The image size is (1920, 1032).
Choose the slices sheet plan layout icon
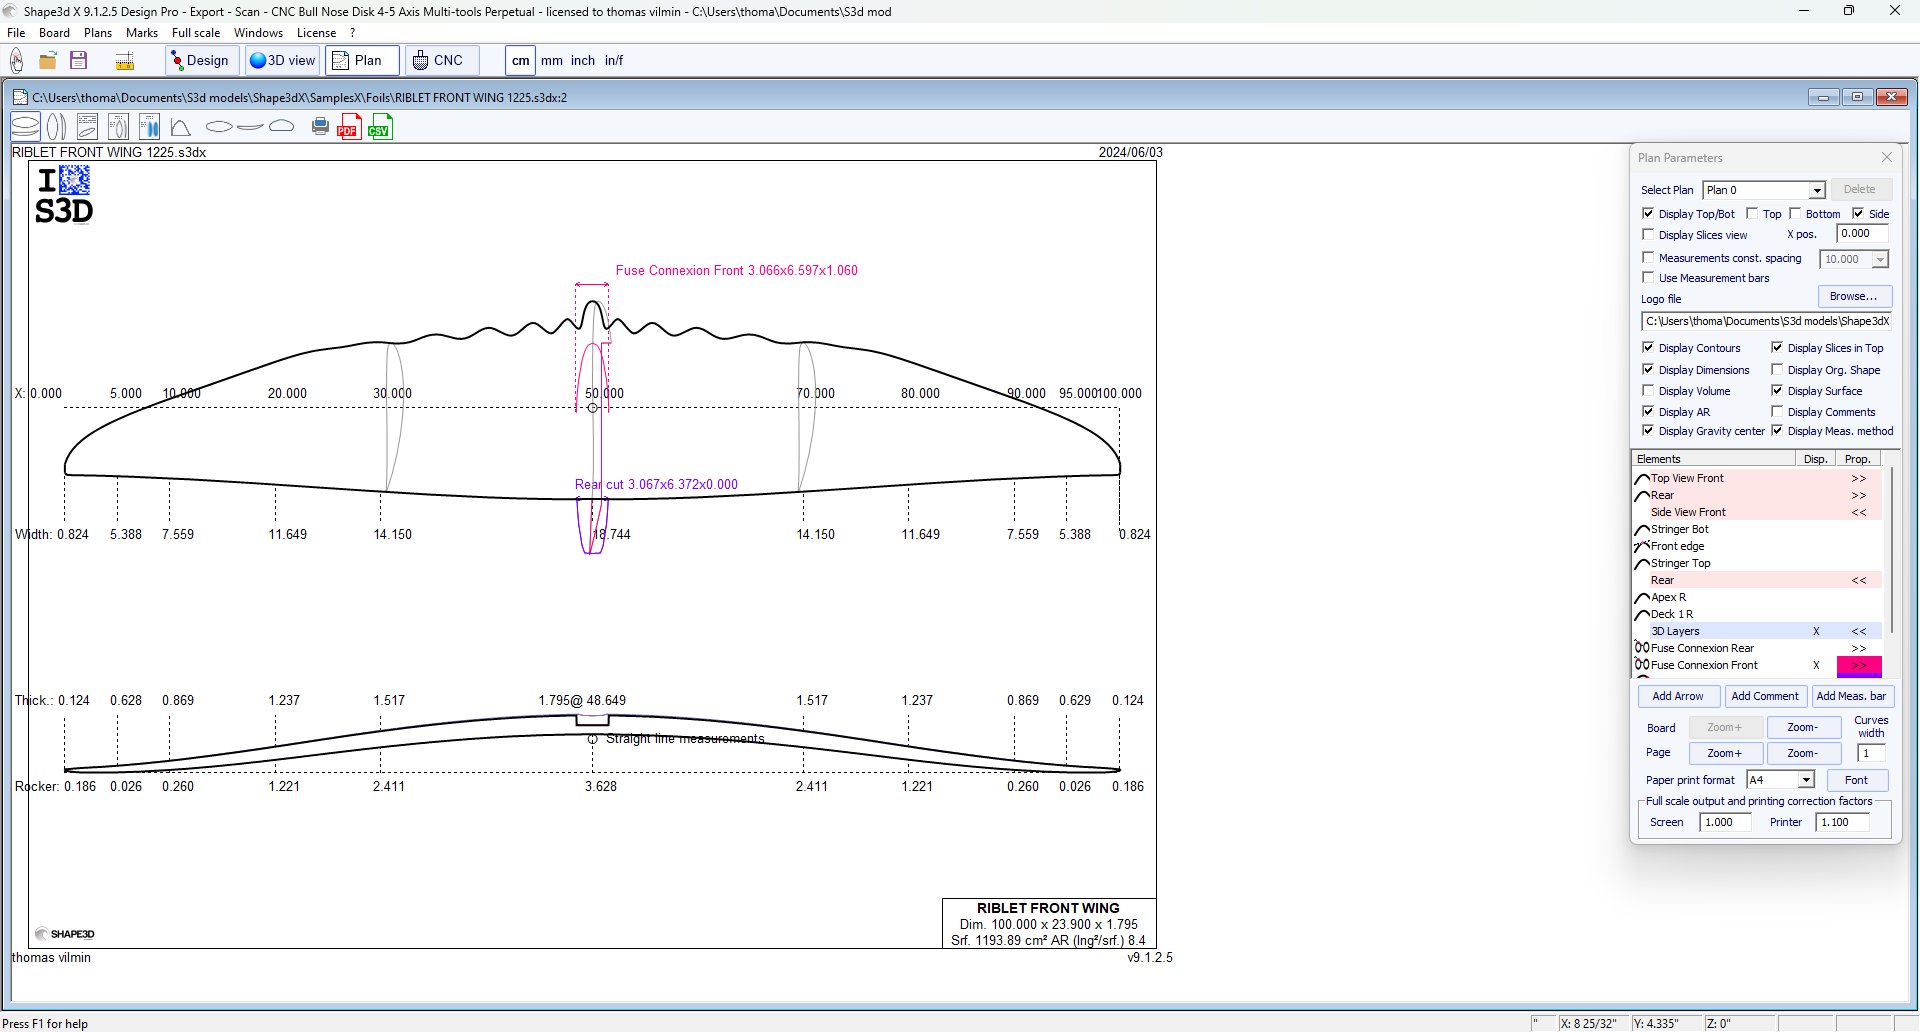118,126
